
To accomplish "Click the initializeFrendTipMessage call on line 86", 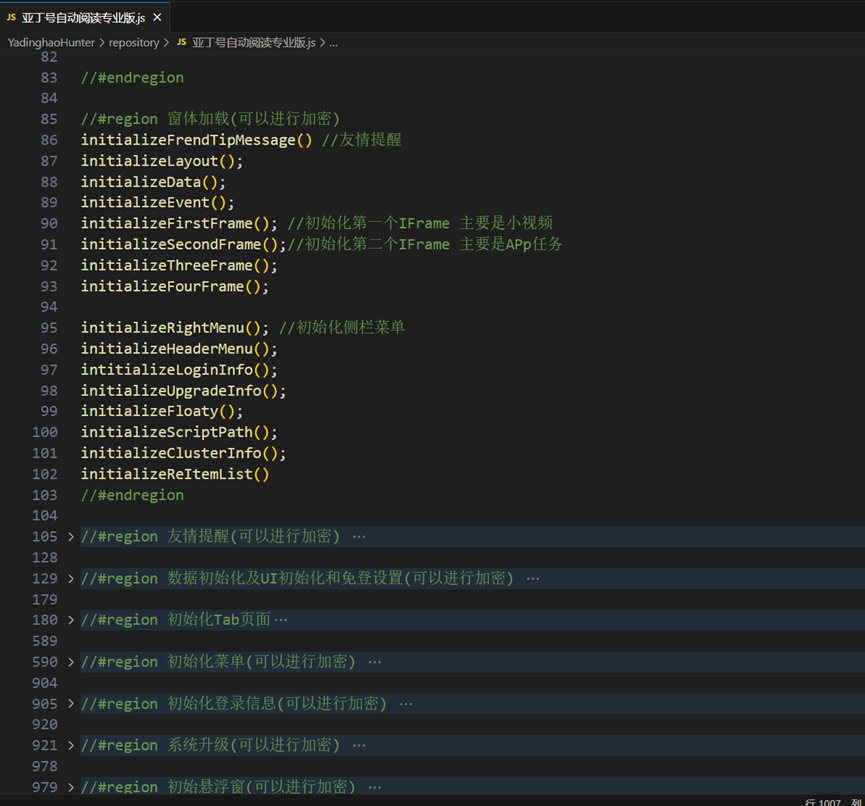I will pyautogui.click(x=196, y=140).
